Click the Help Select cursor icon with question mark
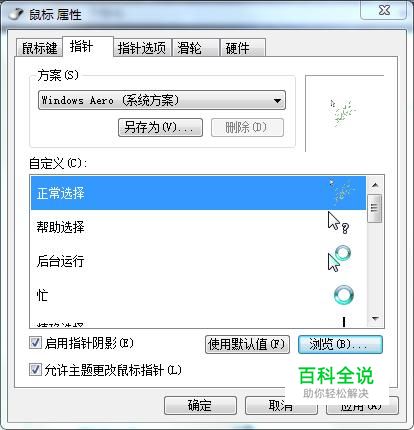This screenshot has height=430, width=414. 338,222
